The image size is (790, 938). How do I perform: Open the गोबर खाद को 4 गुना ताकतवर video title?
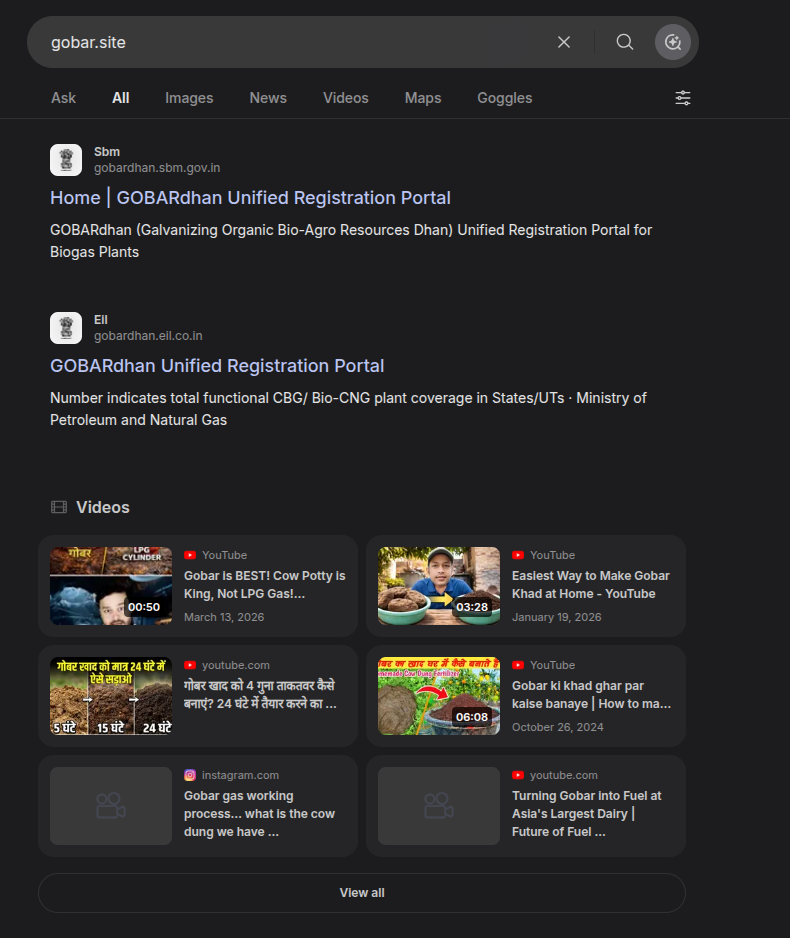(260, 695)
